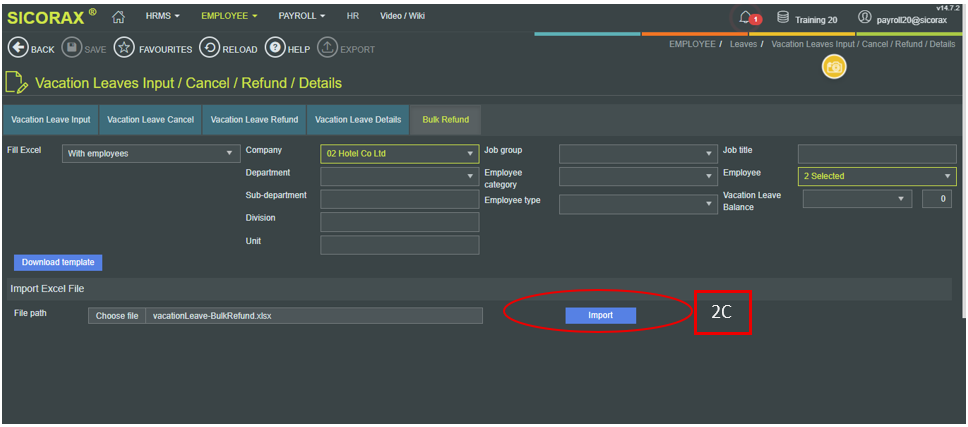Open the PAYROLL menu
Viewport: 968px width, 427px height.
301,16
